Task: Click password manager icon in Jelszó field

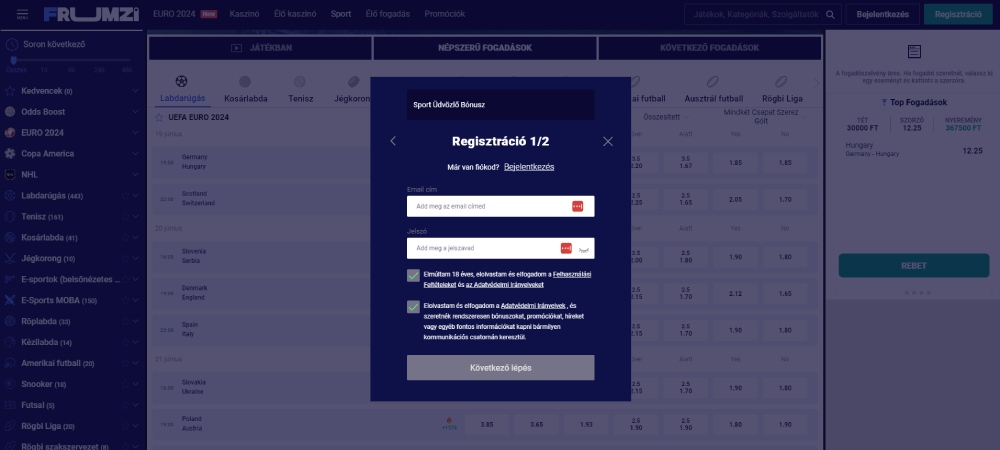Action: 566,249
